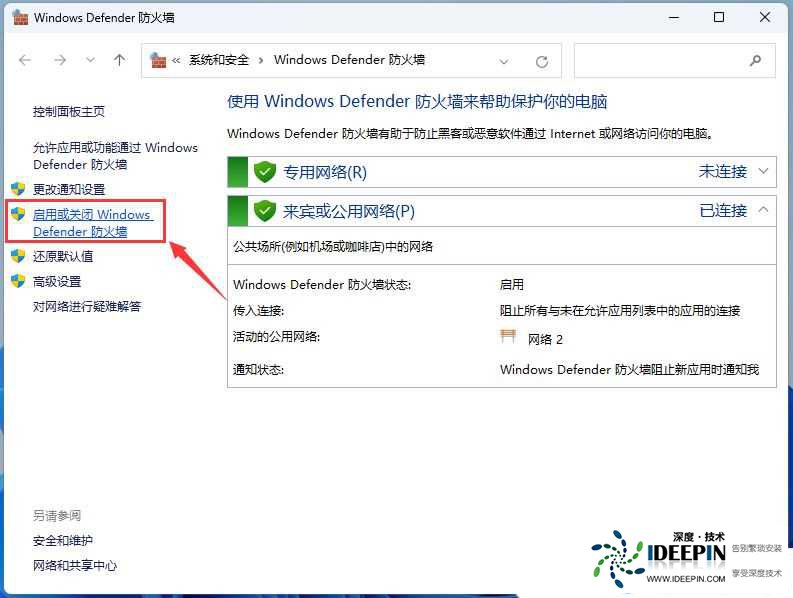Image resolution: width=793 pixels, height=598 pixels.
Task: Go up one level with up arrow
Action: pos(119,61)
